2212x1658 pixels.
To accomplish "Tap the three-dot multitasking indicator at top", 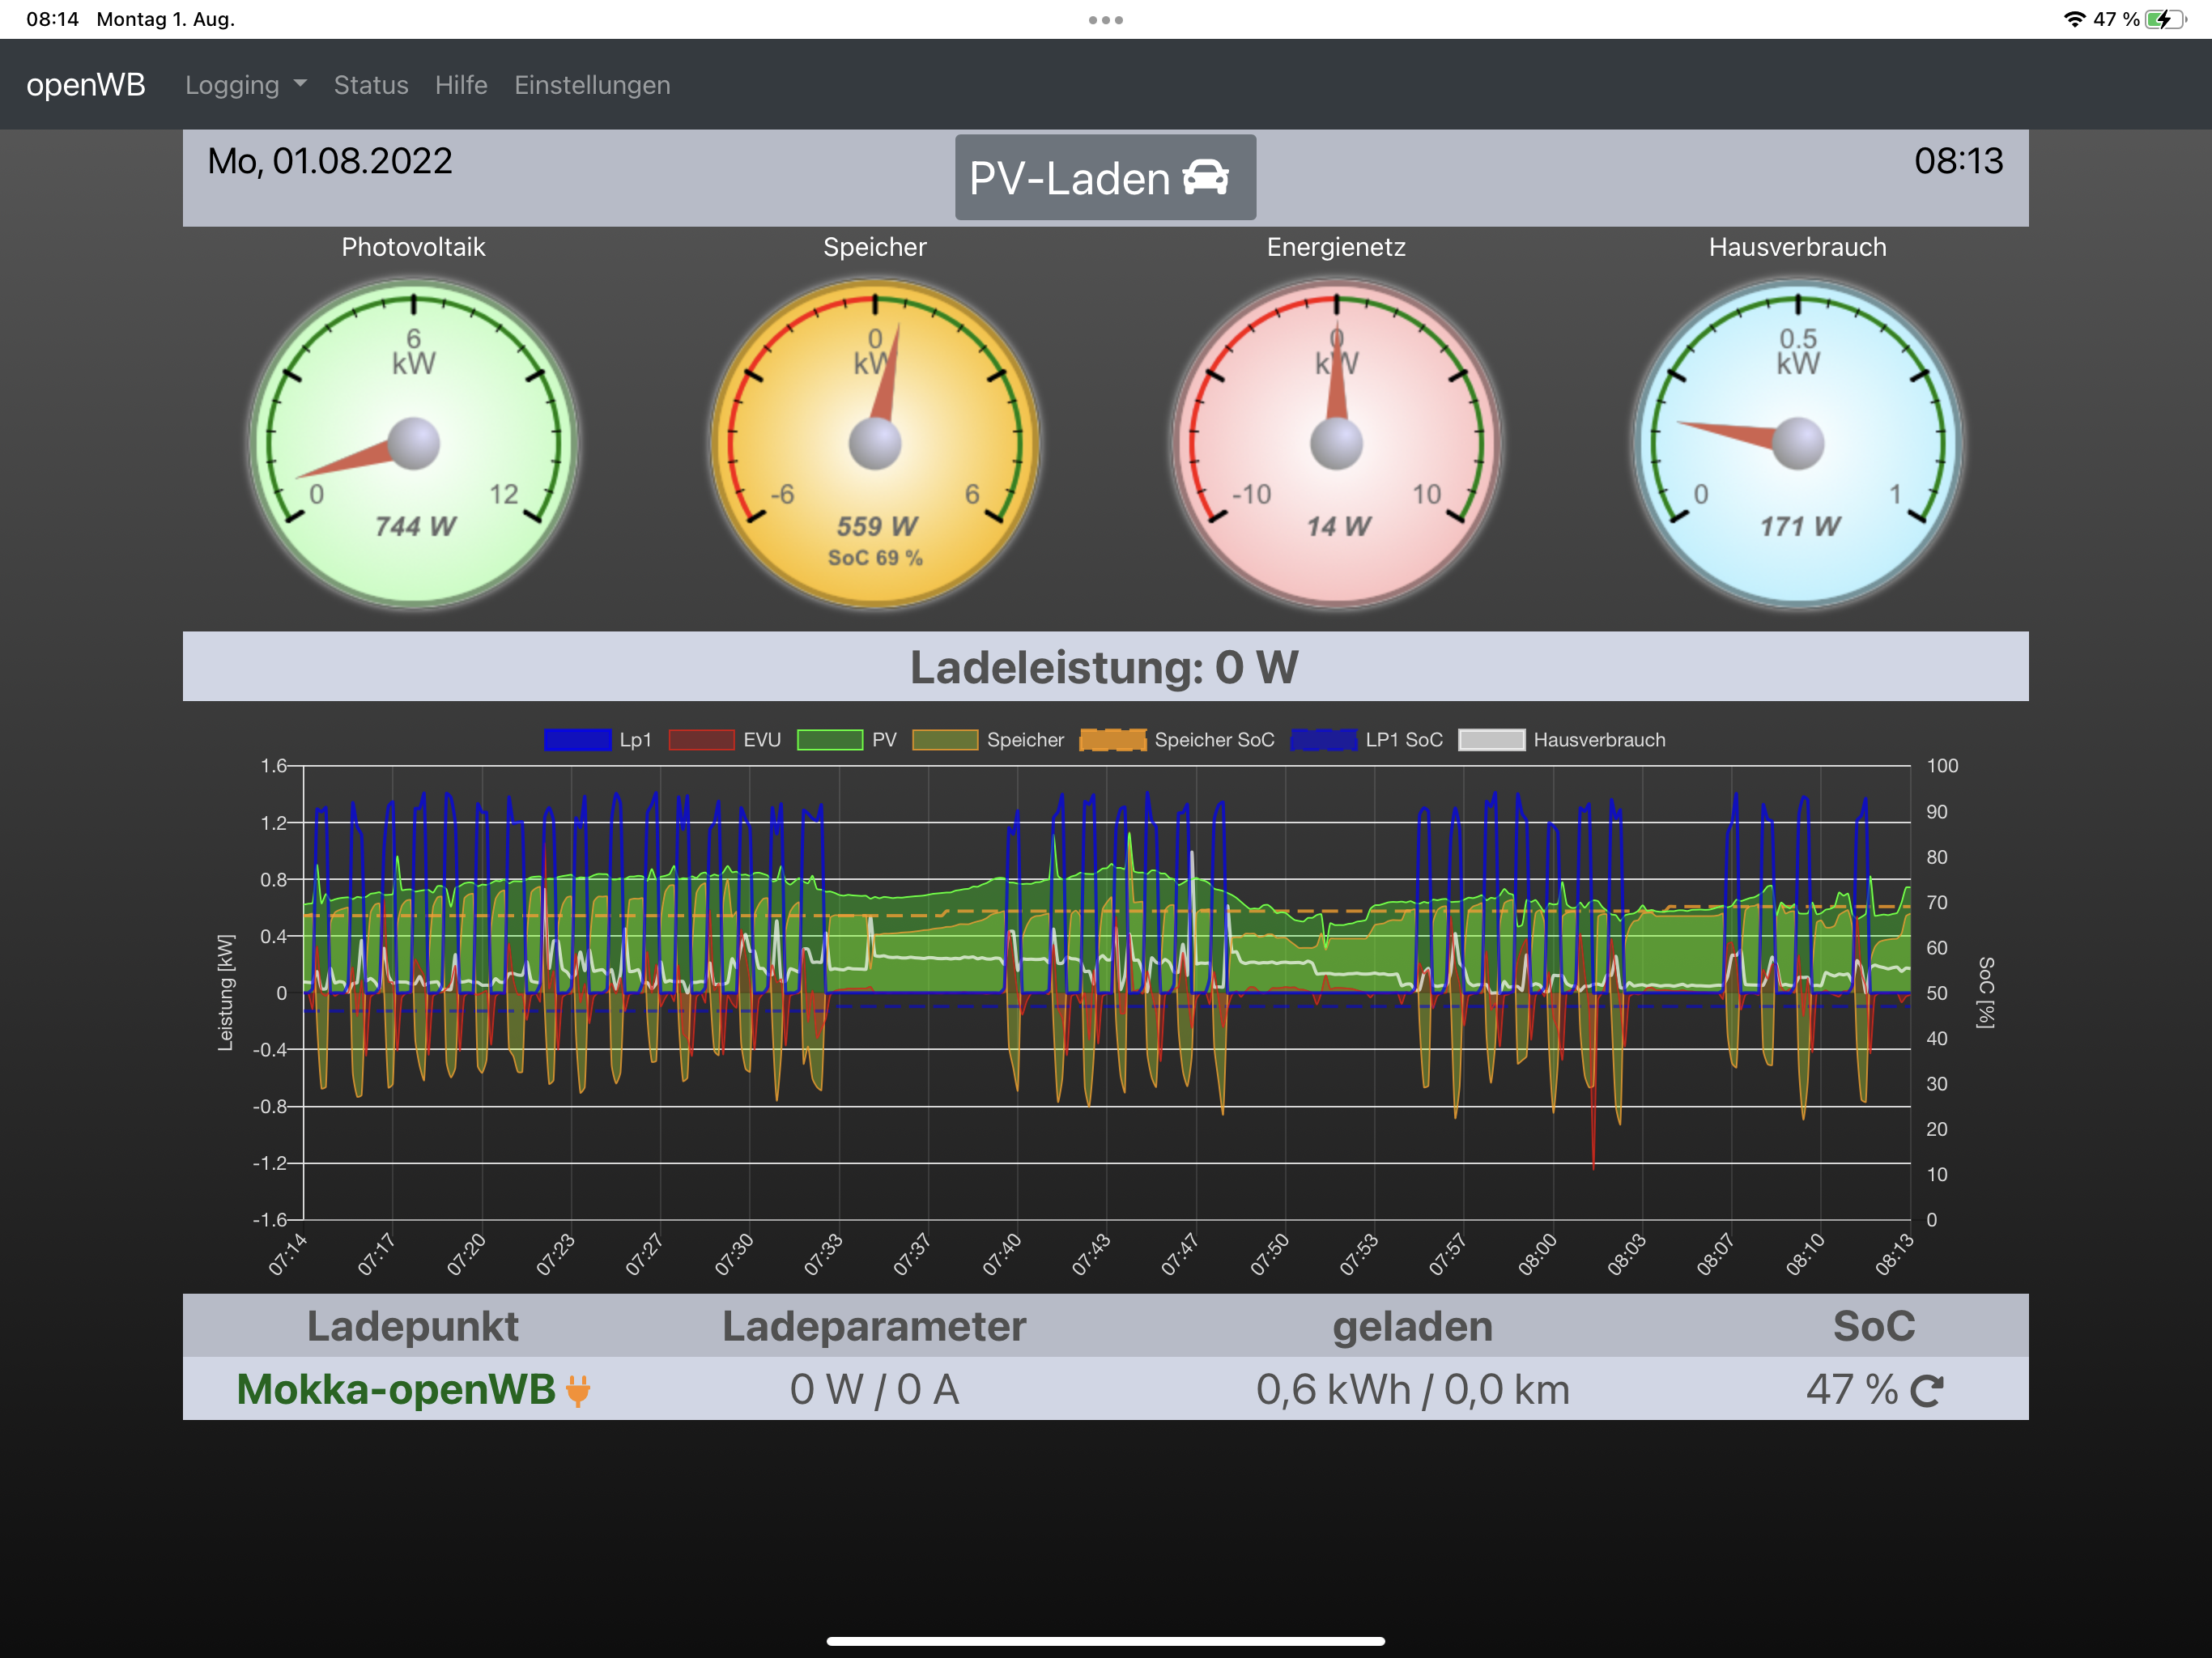I will click(x=1105, y=19).
